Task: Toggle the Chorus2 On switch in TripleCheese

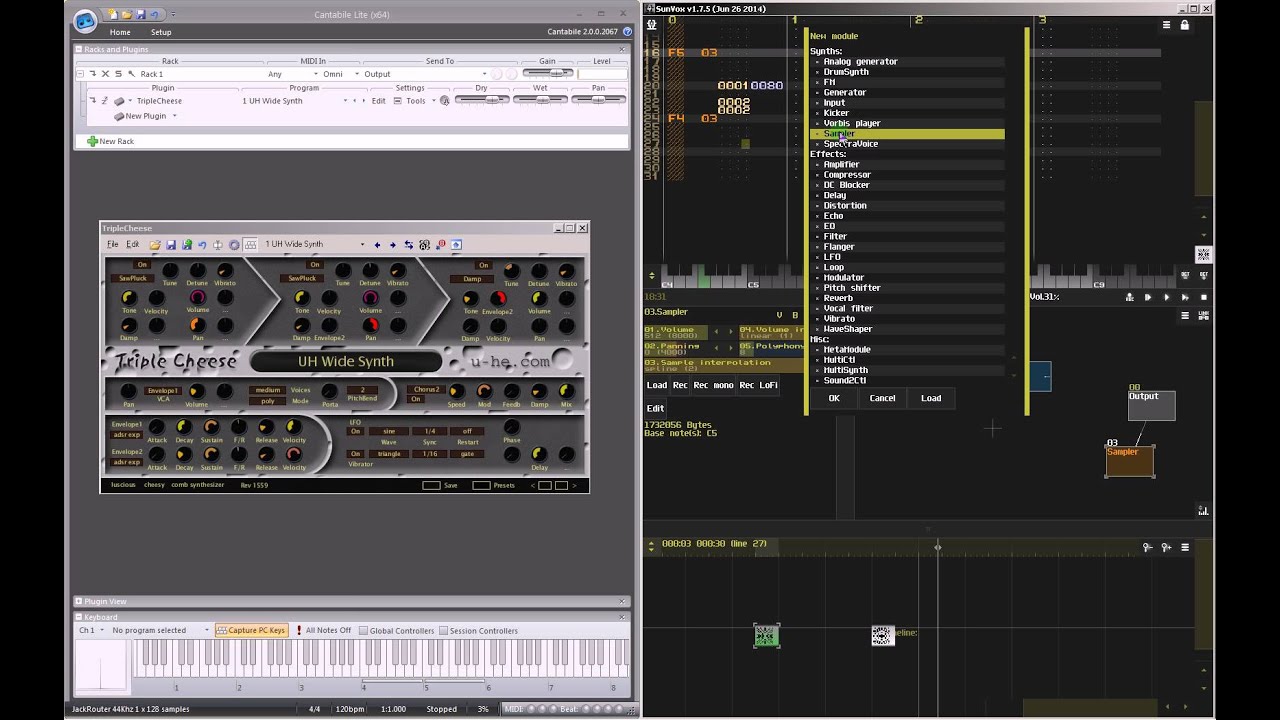Action: [x=416, y=399]
